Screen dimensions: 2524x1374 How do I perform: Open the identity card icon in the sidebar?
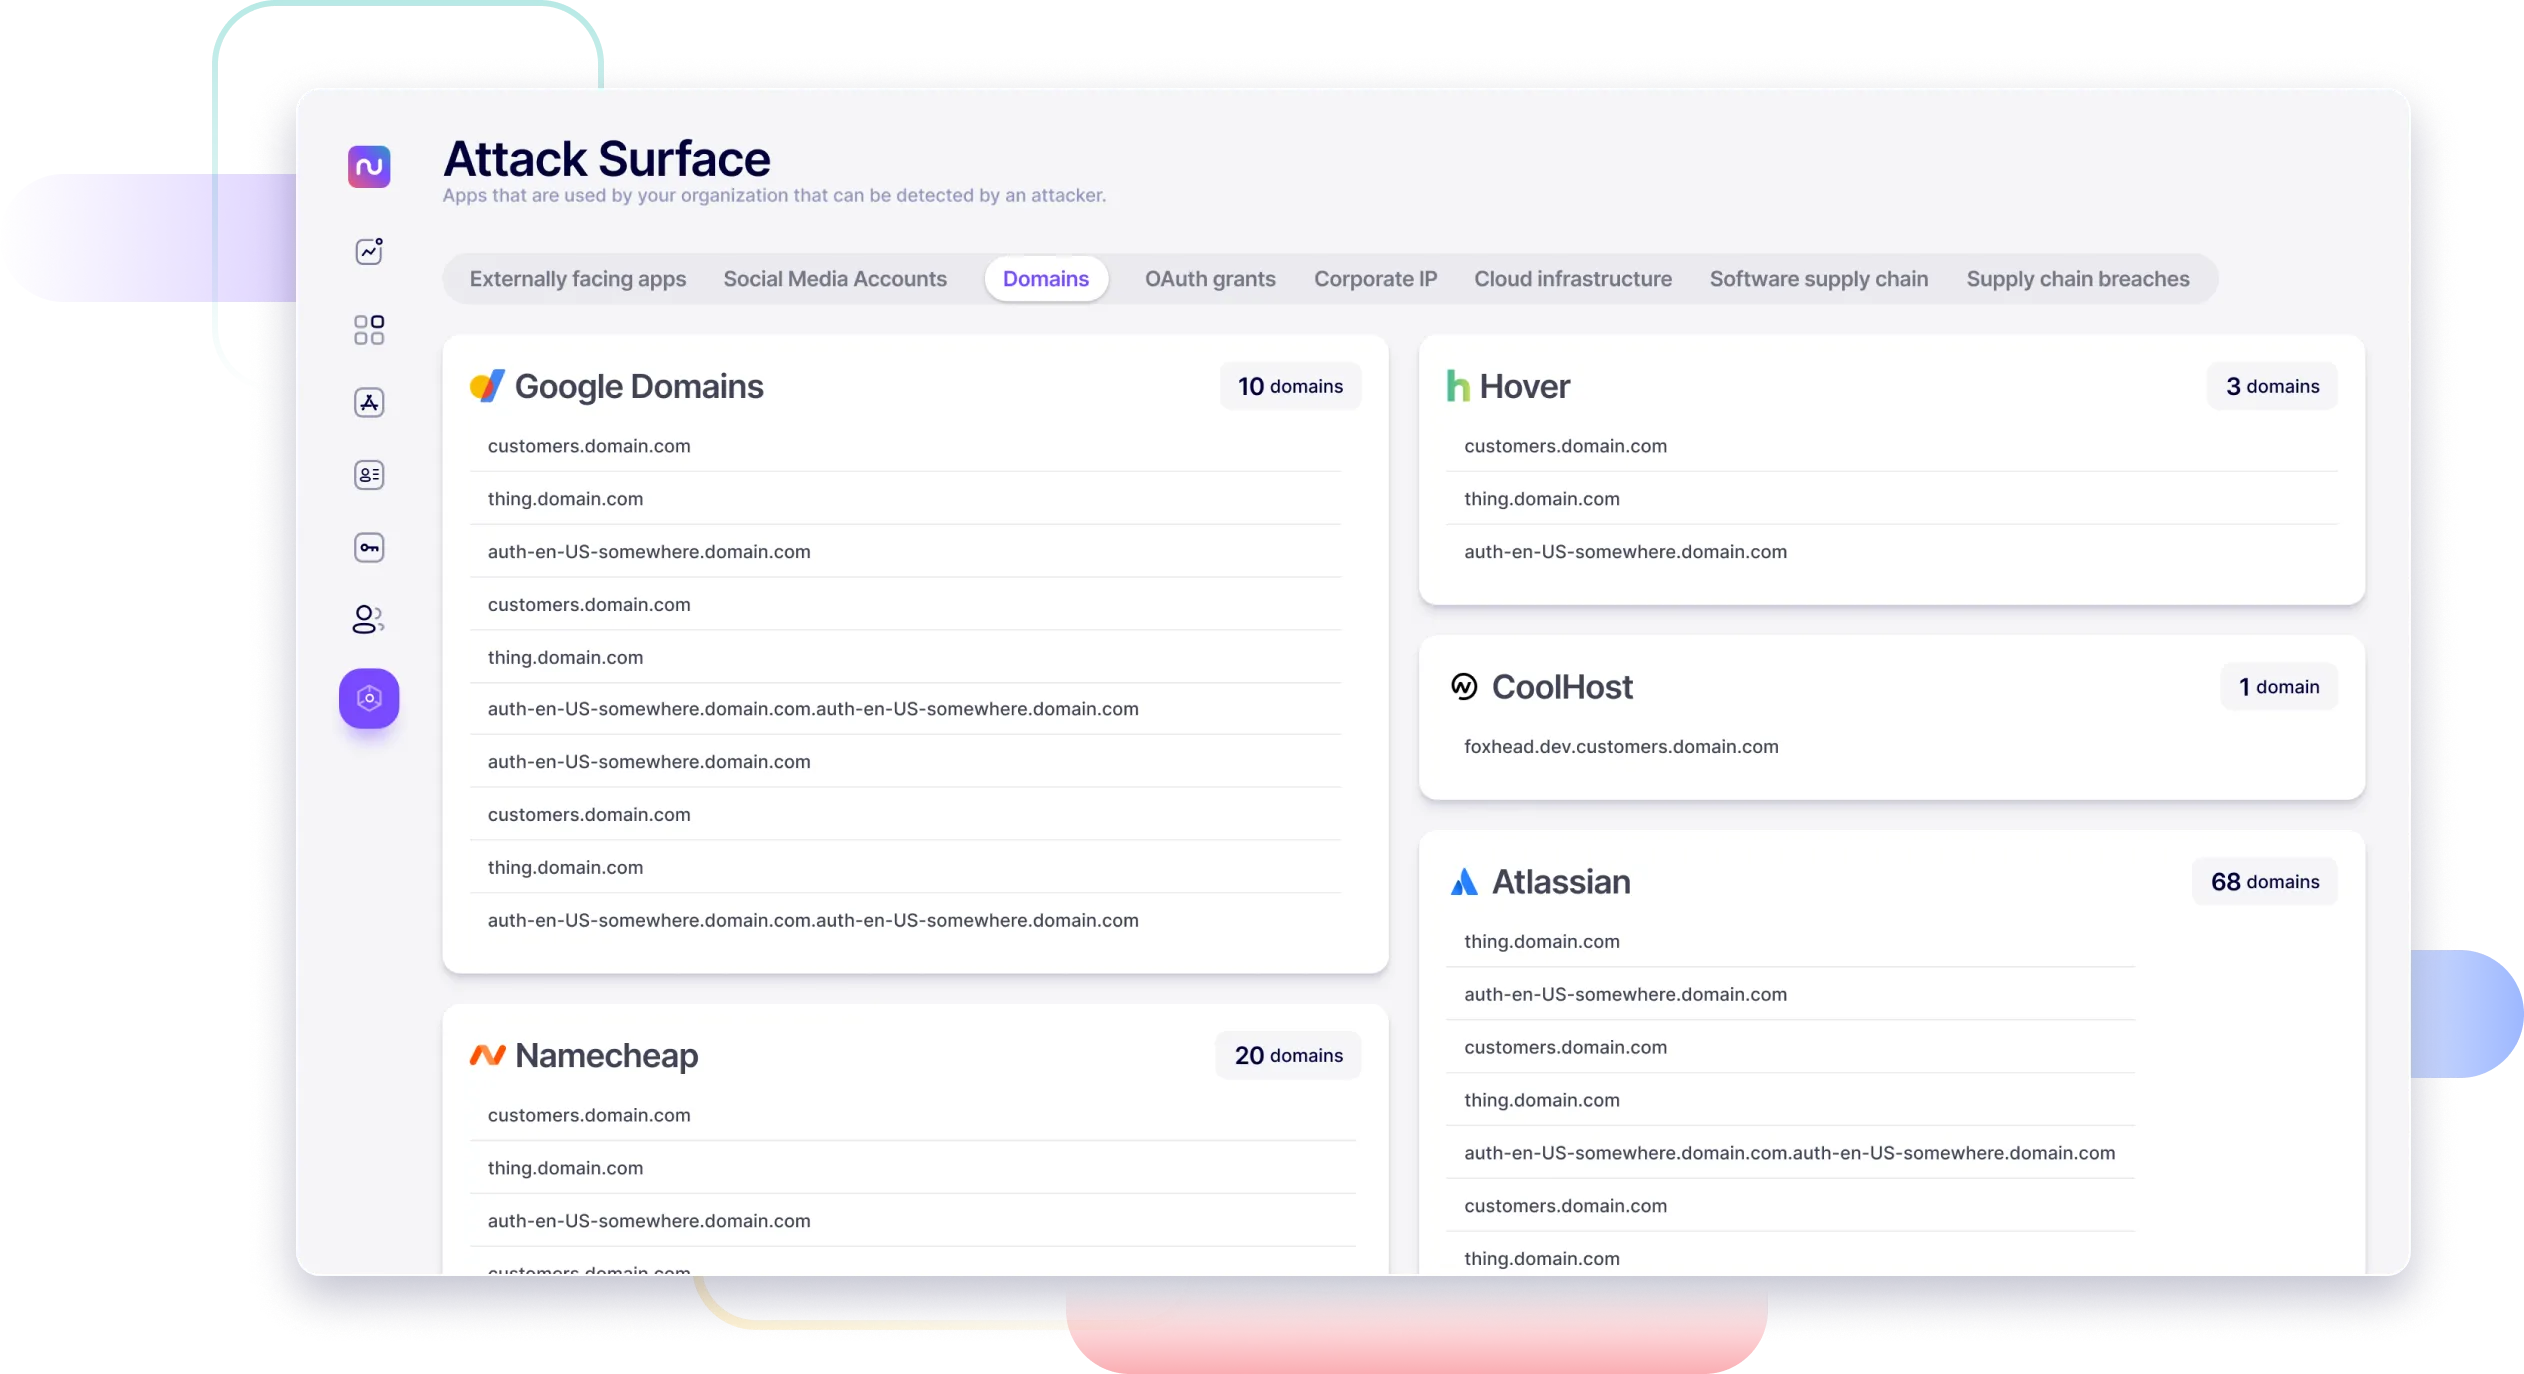tap(369, 475)
